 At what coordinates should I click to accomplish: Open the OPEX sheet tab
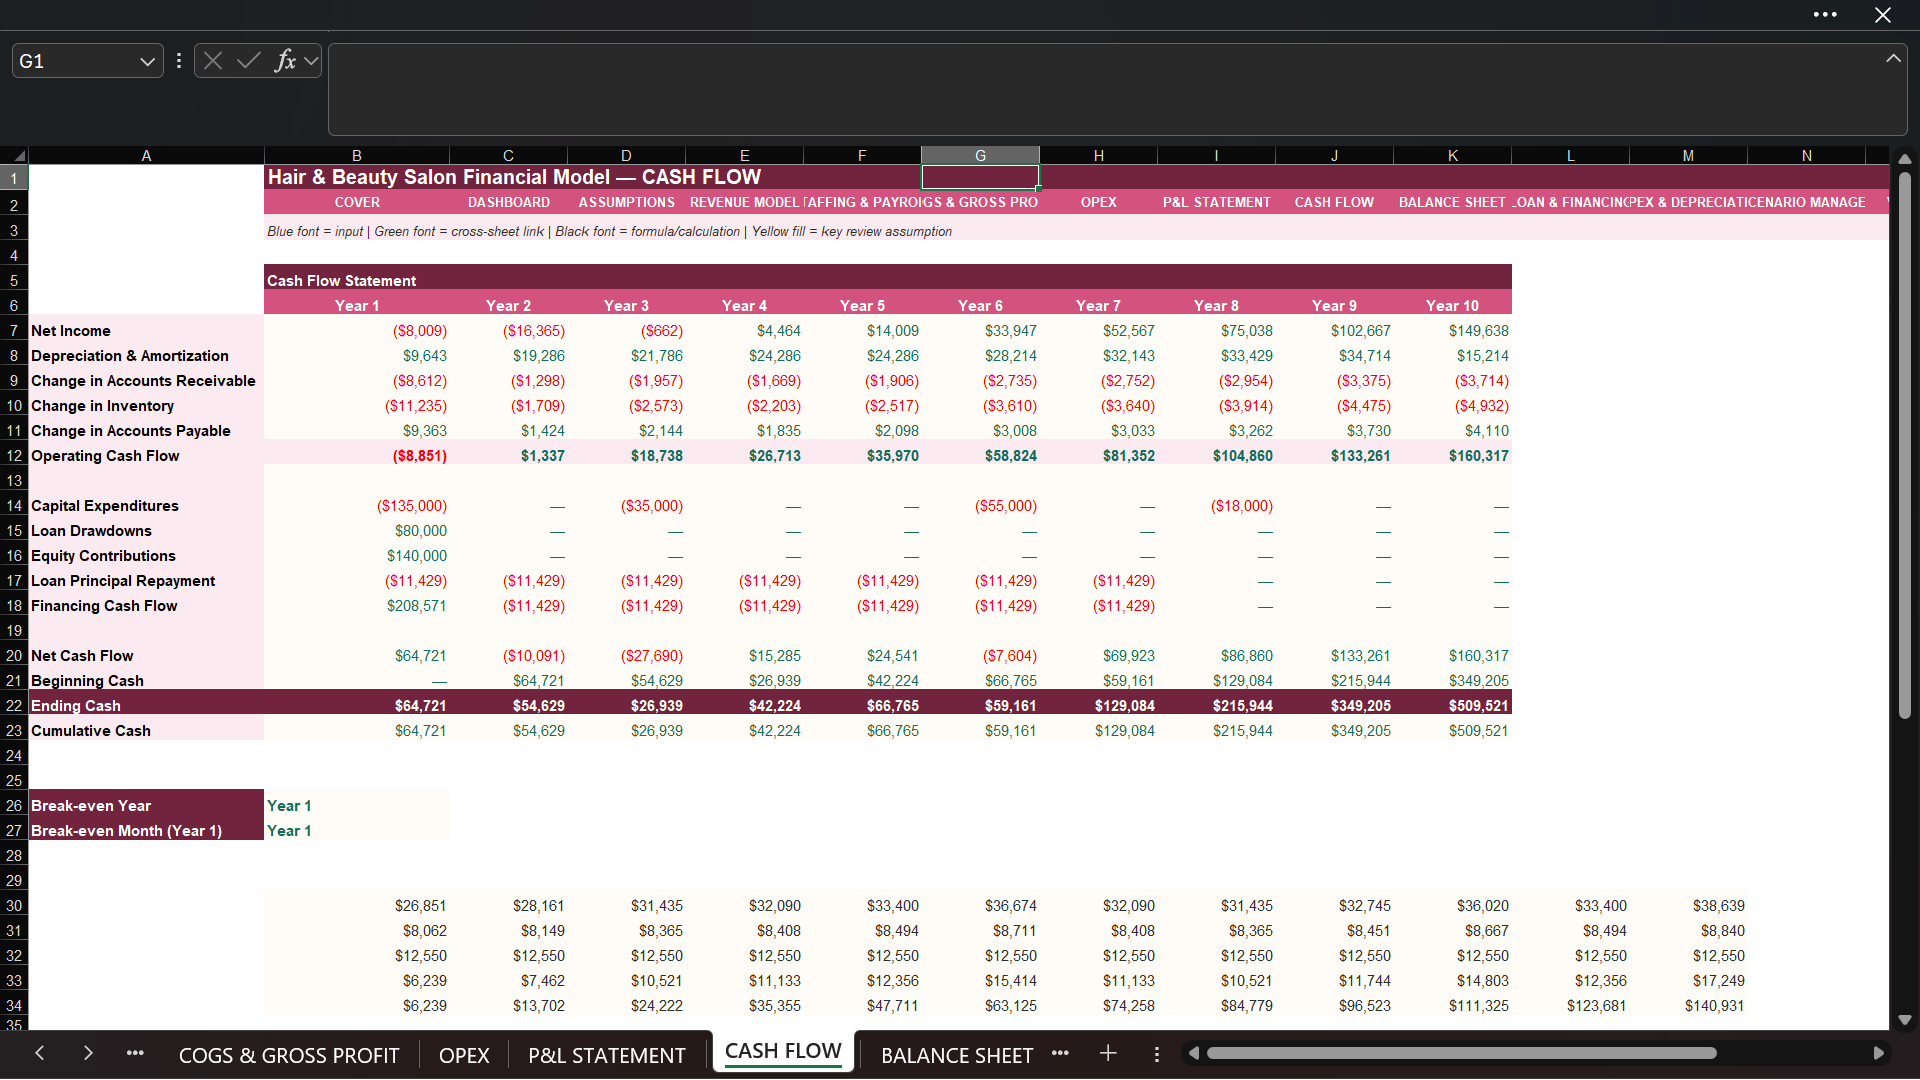point(464,1056)
